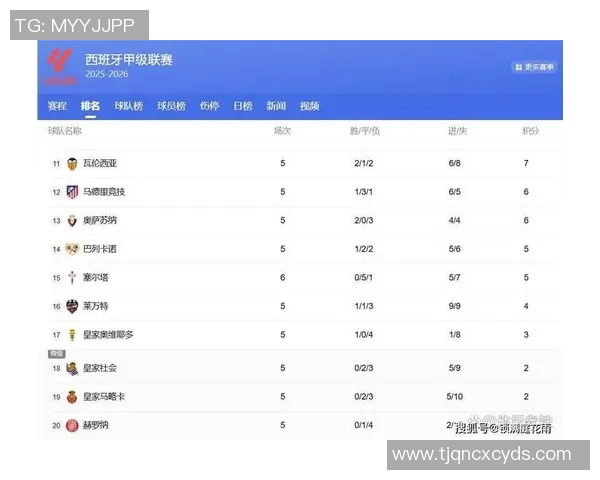Viewport: 600px width, 480px height.
Task: Click the 进/失 column header
Action: tap(458, 131)
